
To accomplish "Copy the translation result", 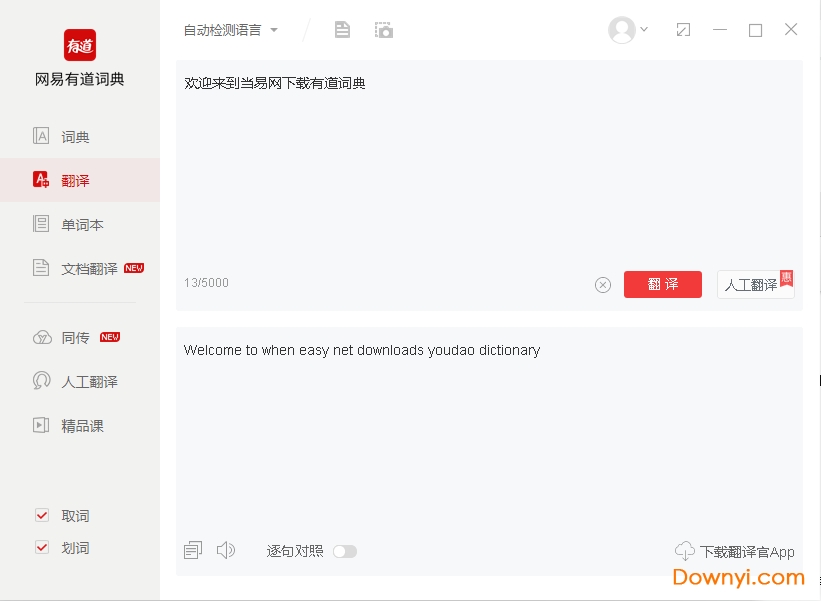I will click(192, 549).
